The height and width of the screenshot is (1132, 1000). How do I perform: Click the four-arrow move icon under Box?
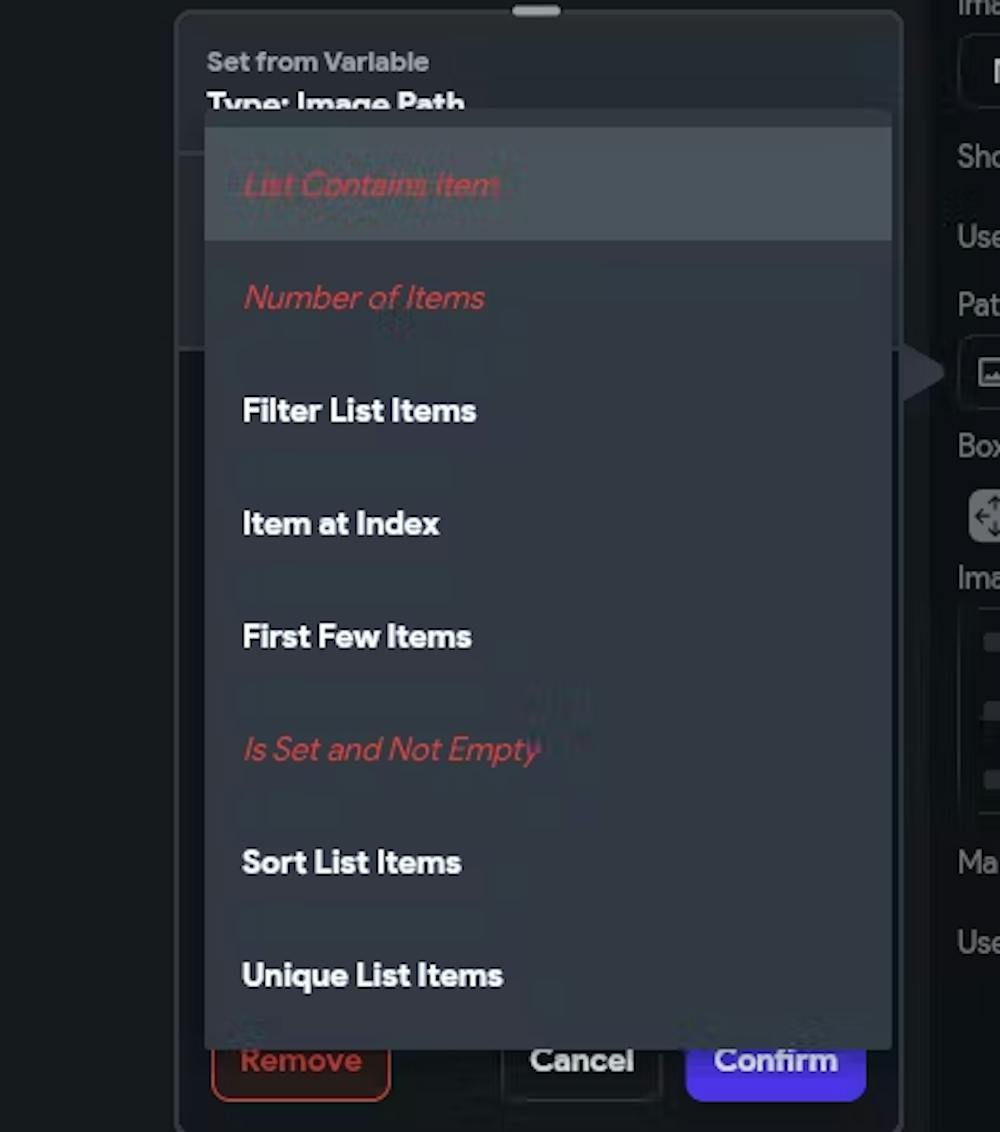[986, 516]
